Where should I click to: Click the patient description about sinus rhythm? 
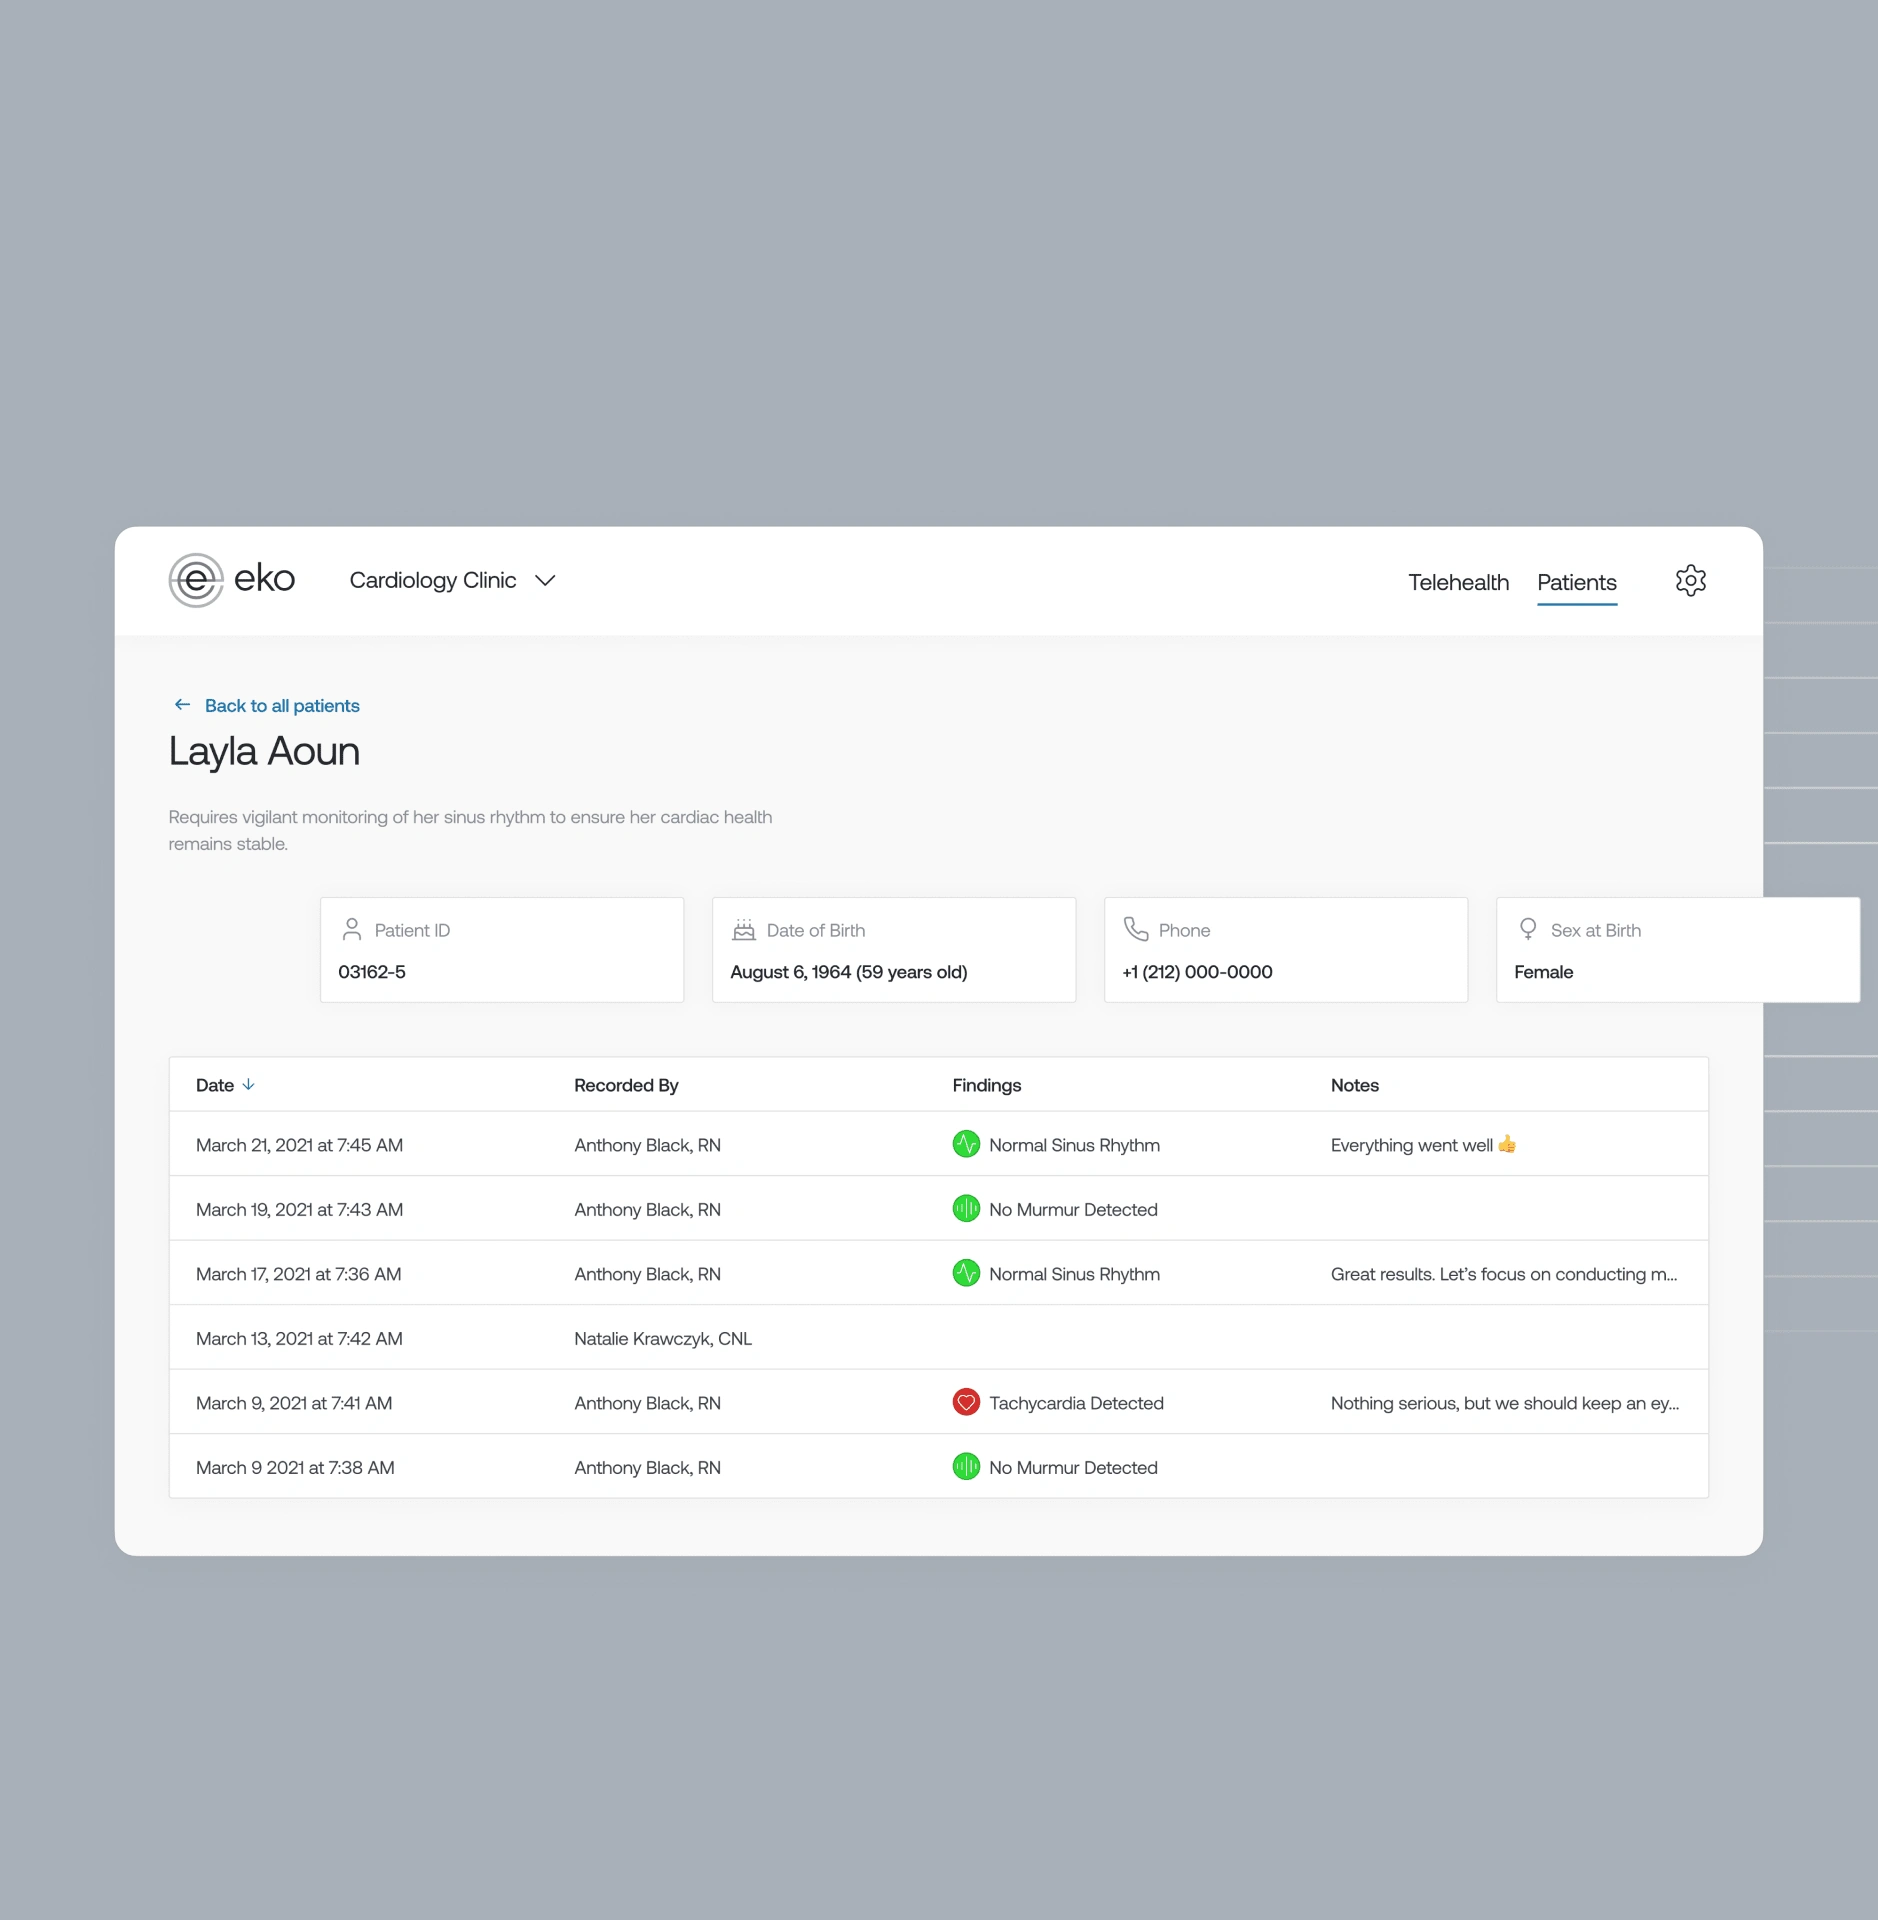[x=470, y=830]
